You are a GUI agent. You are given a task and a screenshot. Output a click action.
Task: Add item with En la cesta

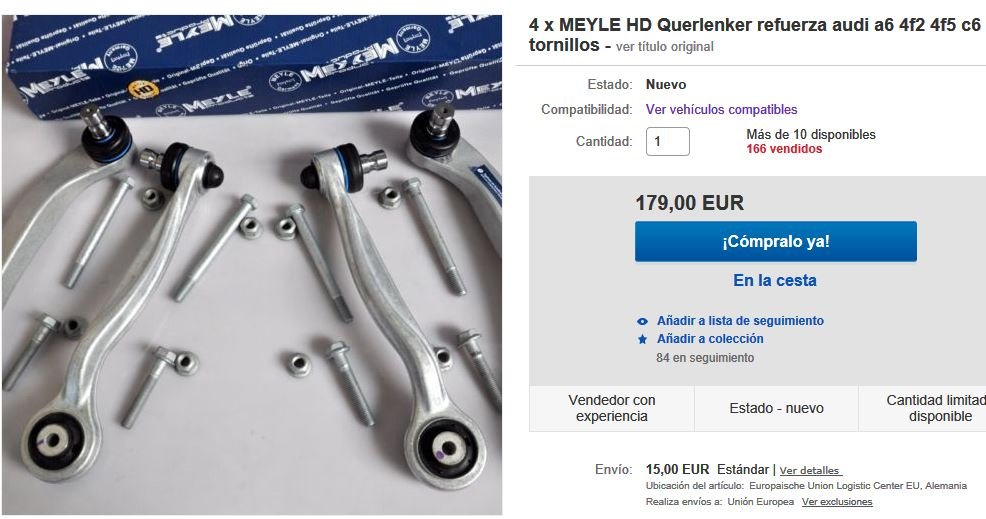[775, 281]
